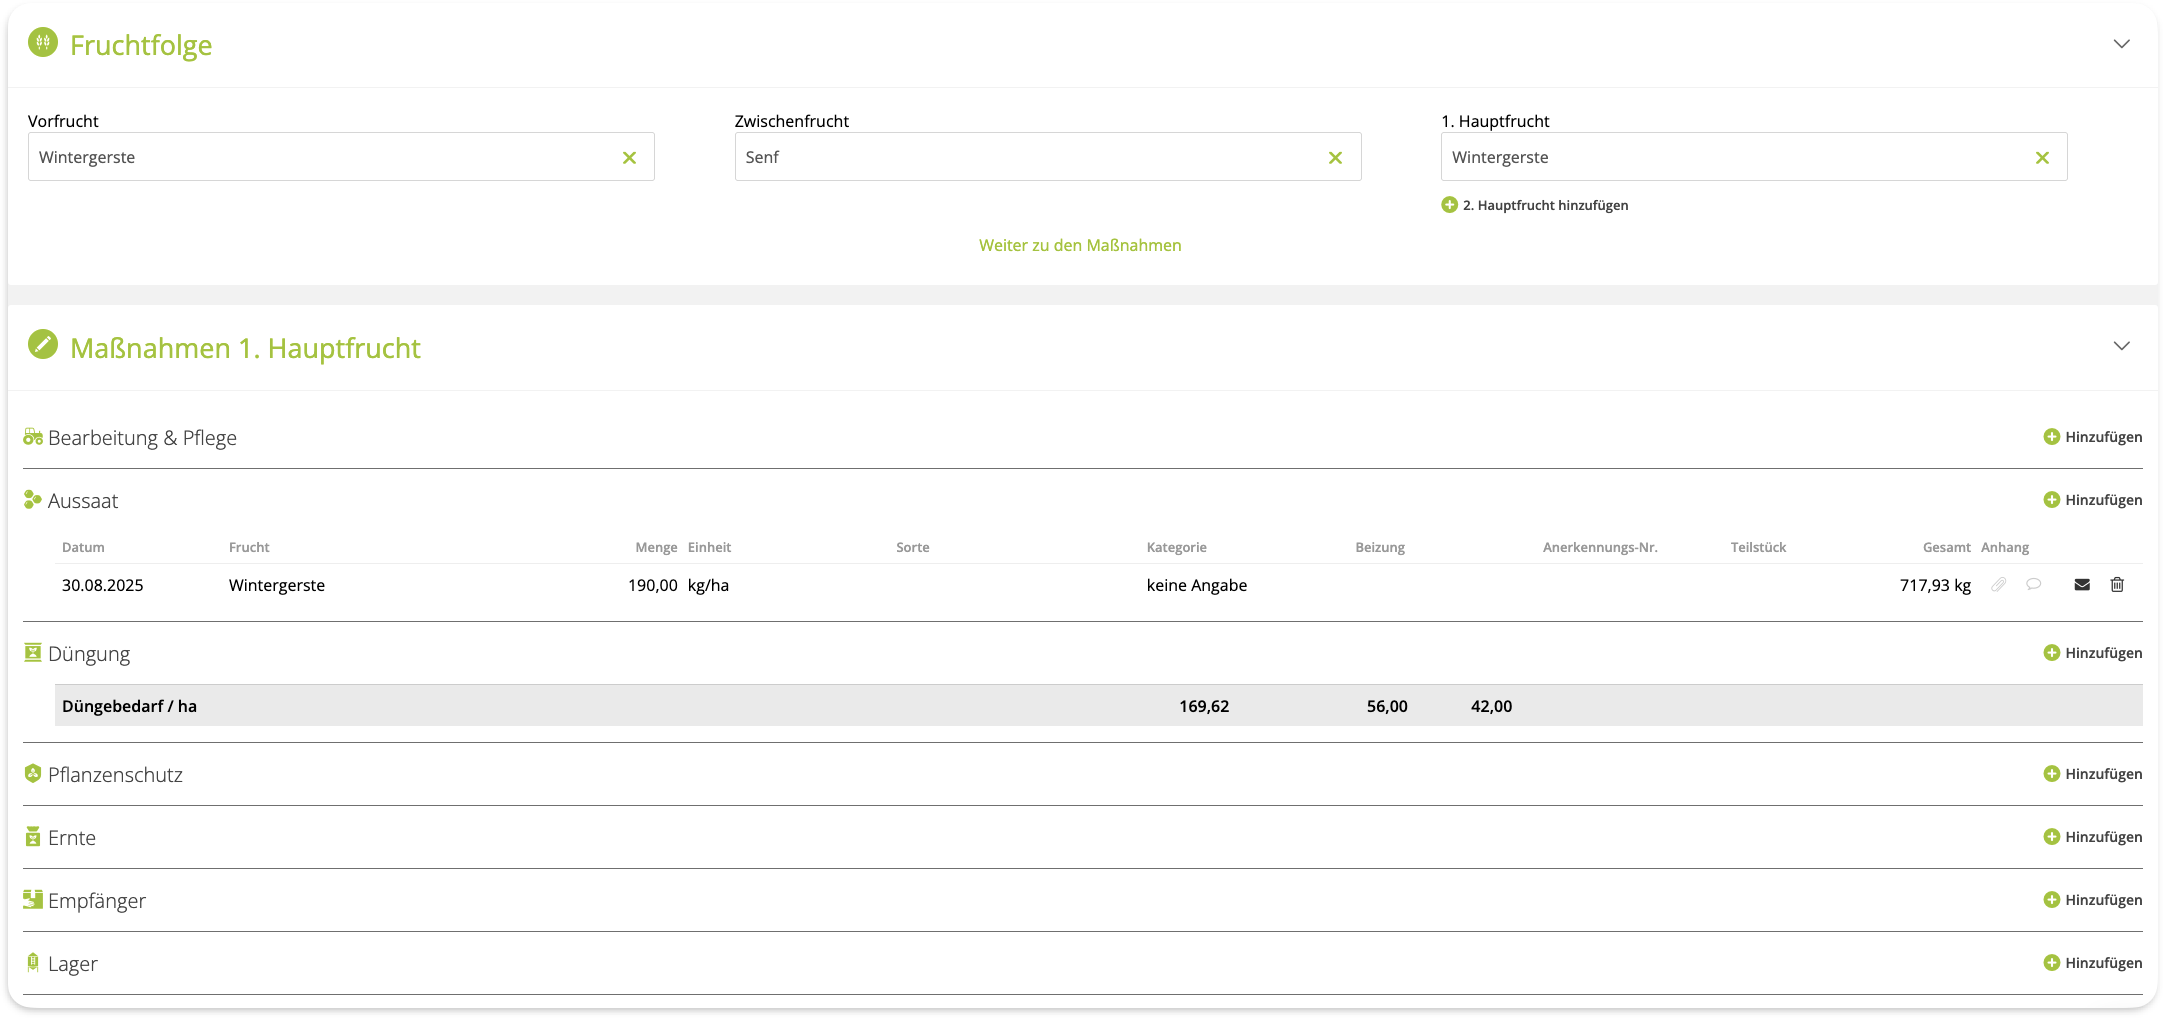Click the envelope icon in the Aussaat row
The image size is (2165, 1020).
pyautogui.click(x=2082, y=585)
